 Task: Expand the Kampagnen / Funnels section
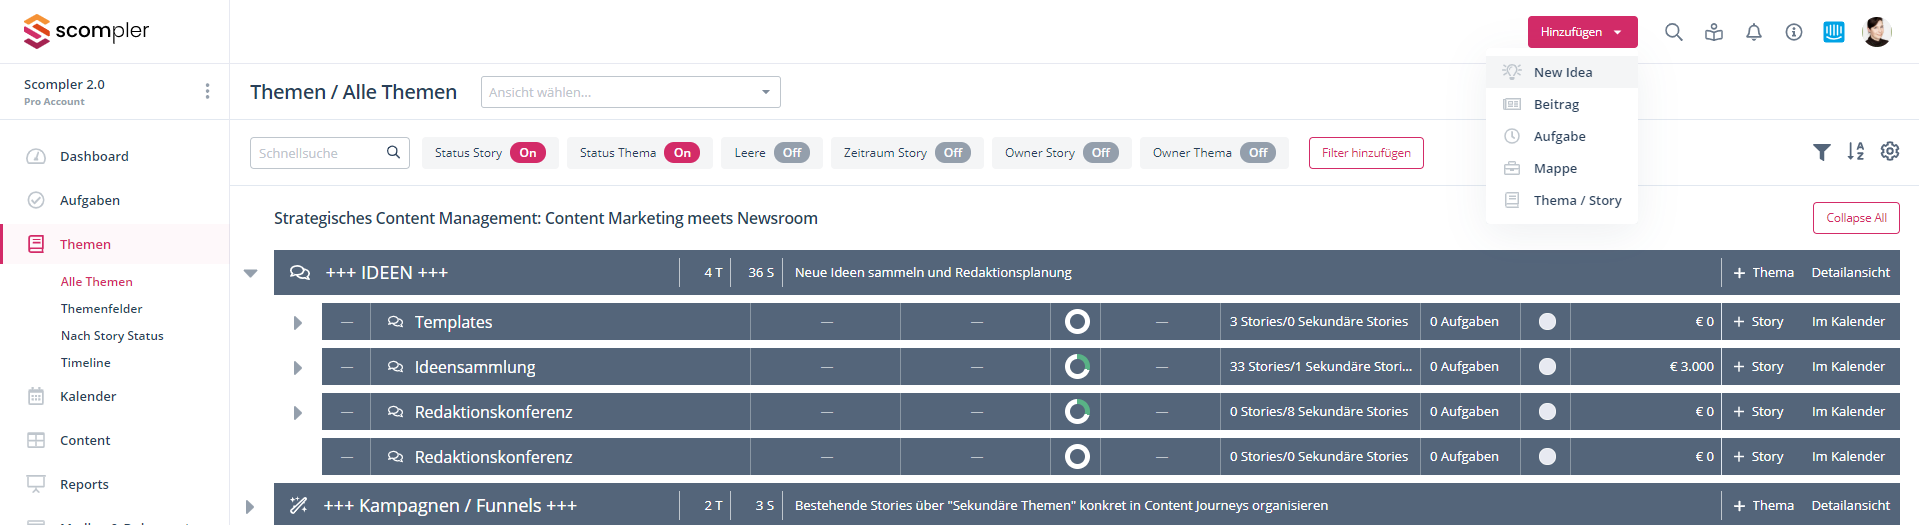pyautogui.click(x=250, y=506)
